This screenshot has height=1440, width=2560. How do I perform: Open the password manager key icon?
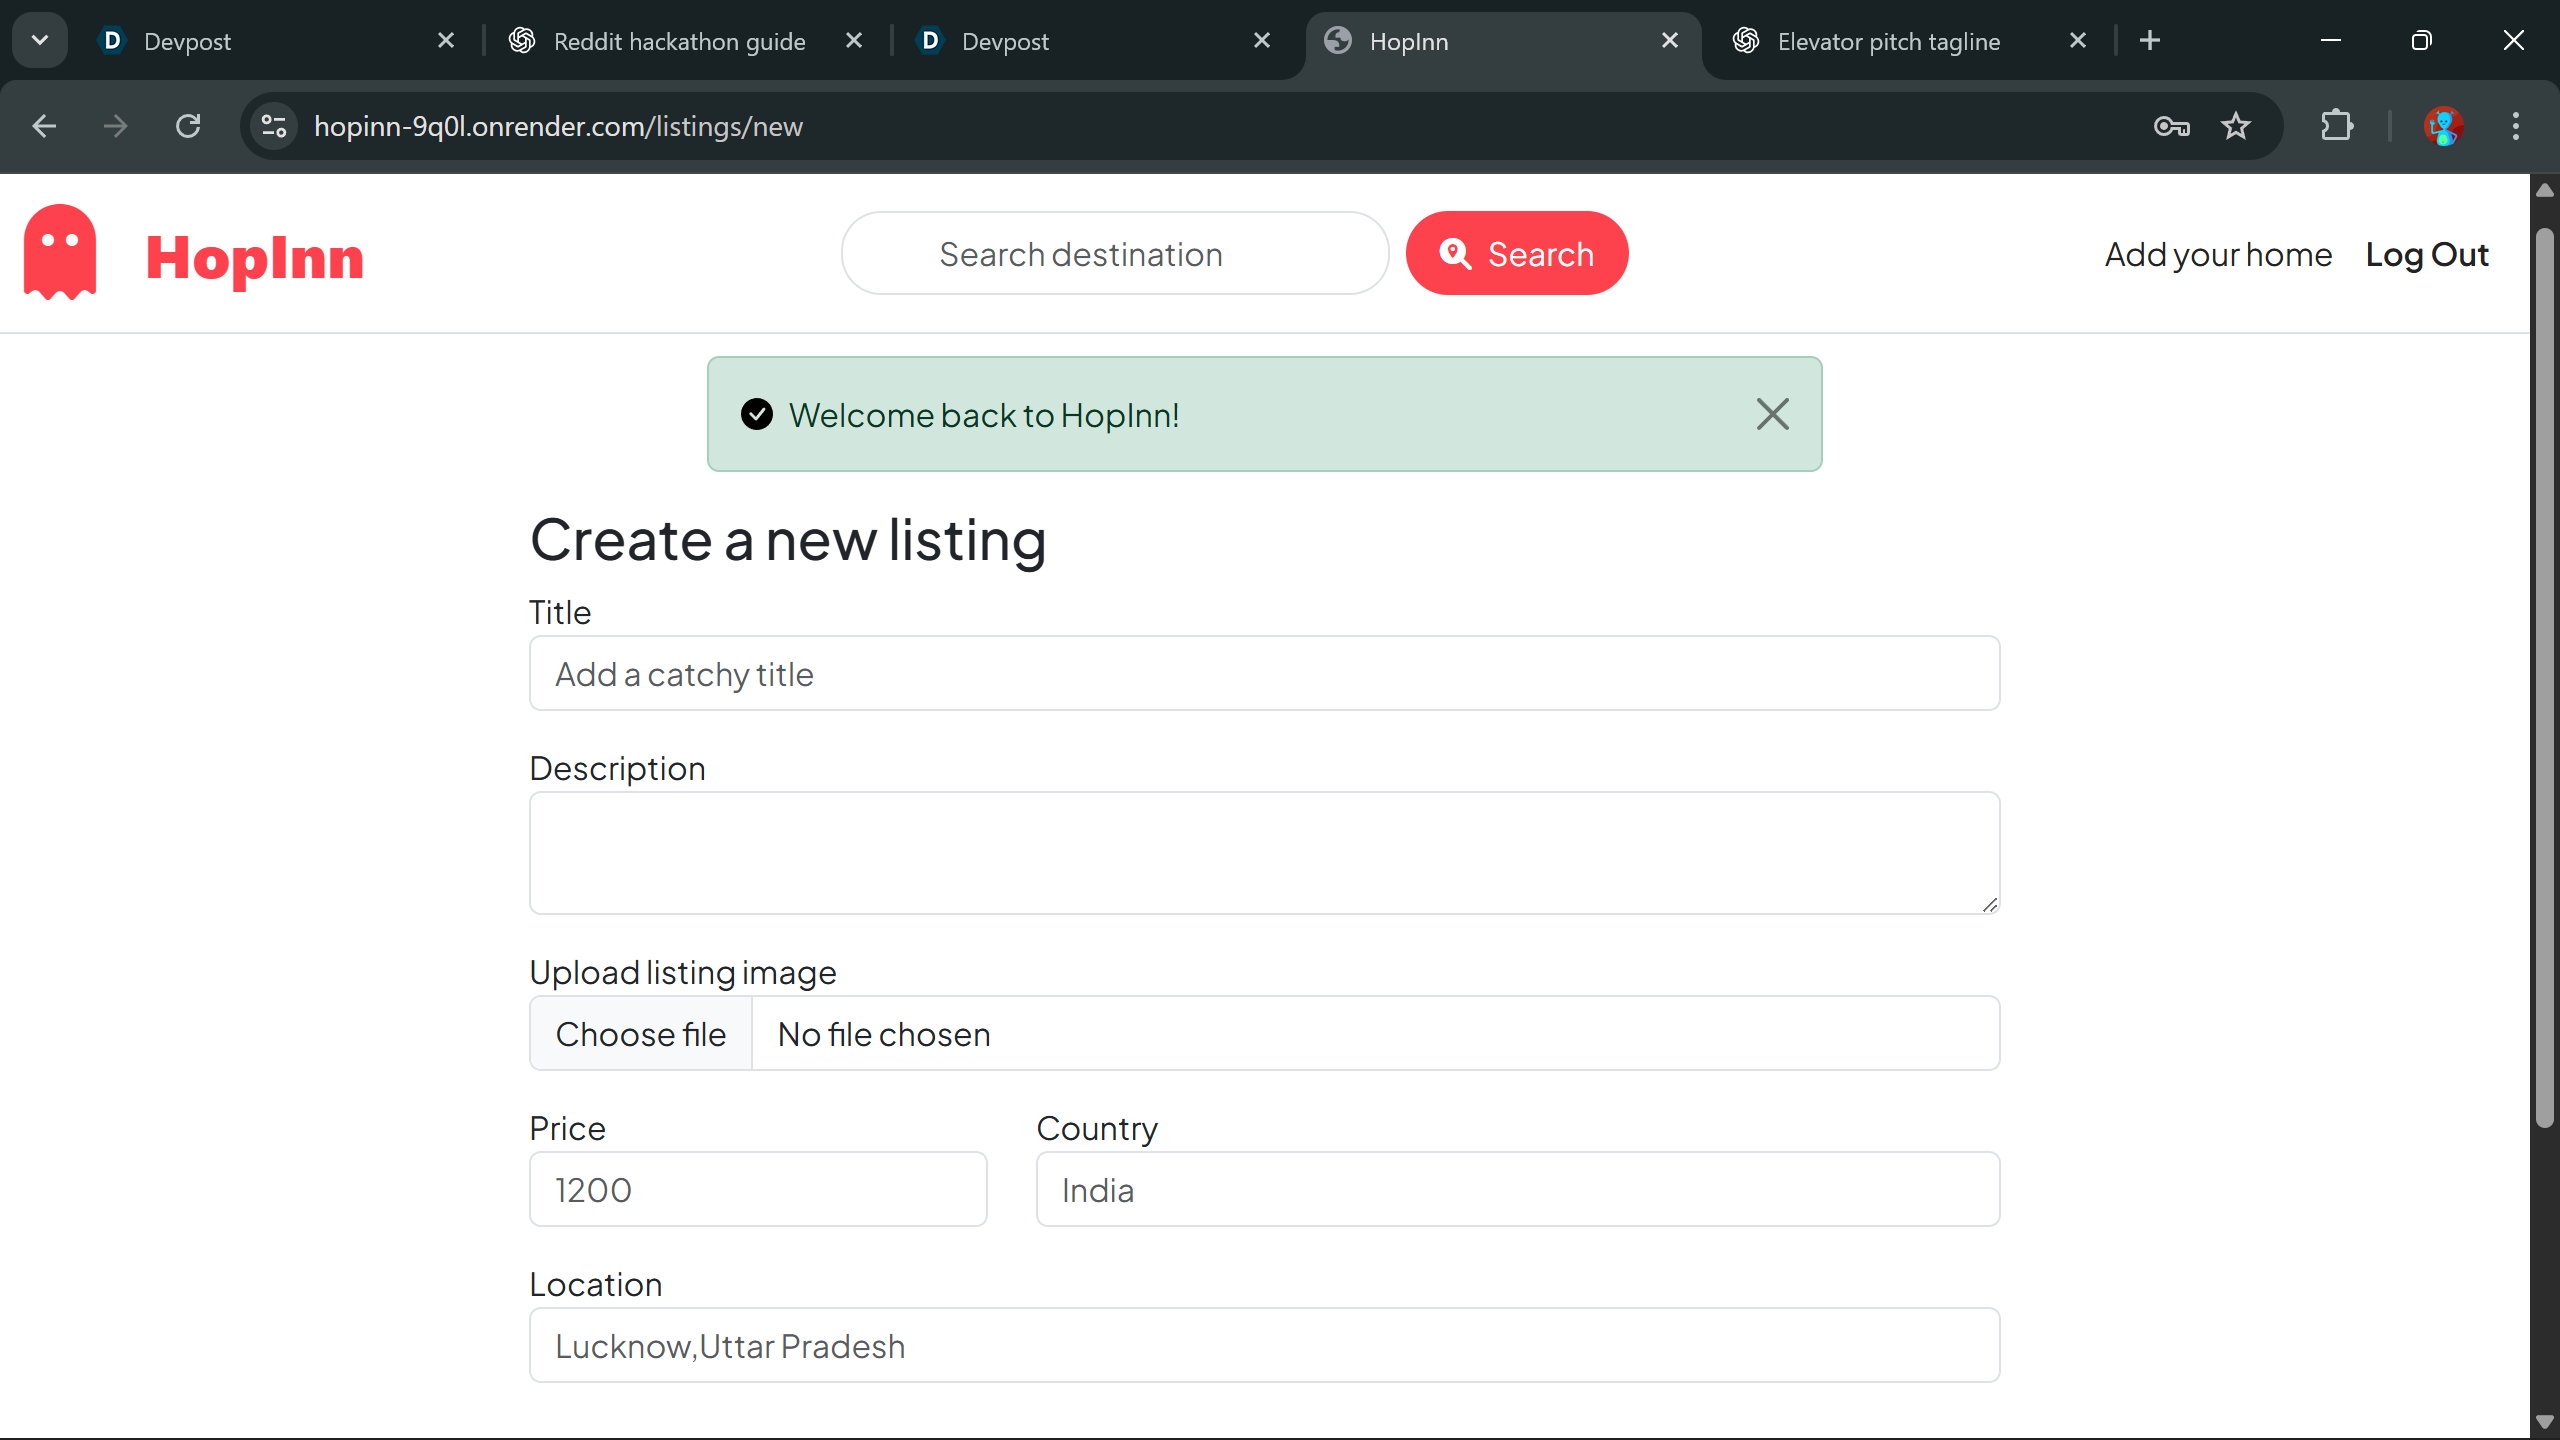[x=2171, y=126]
